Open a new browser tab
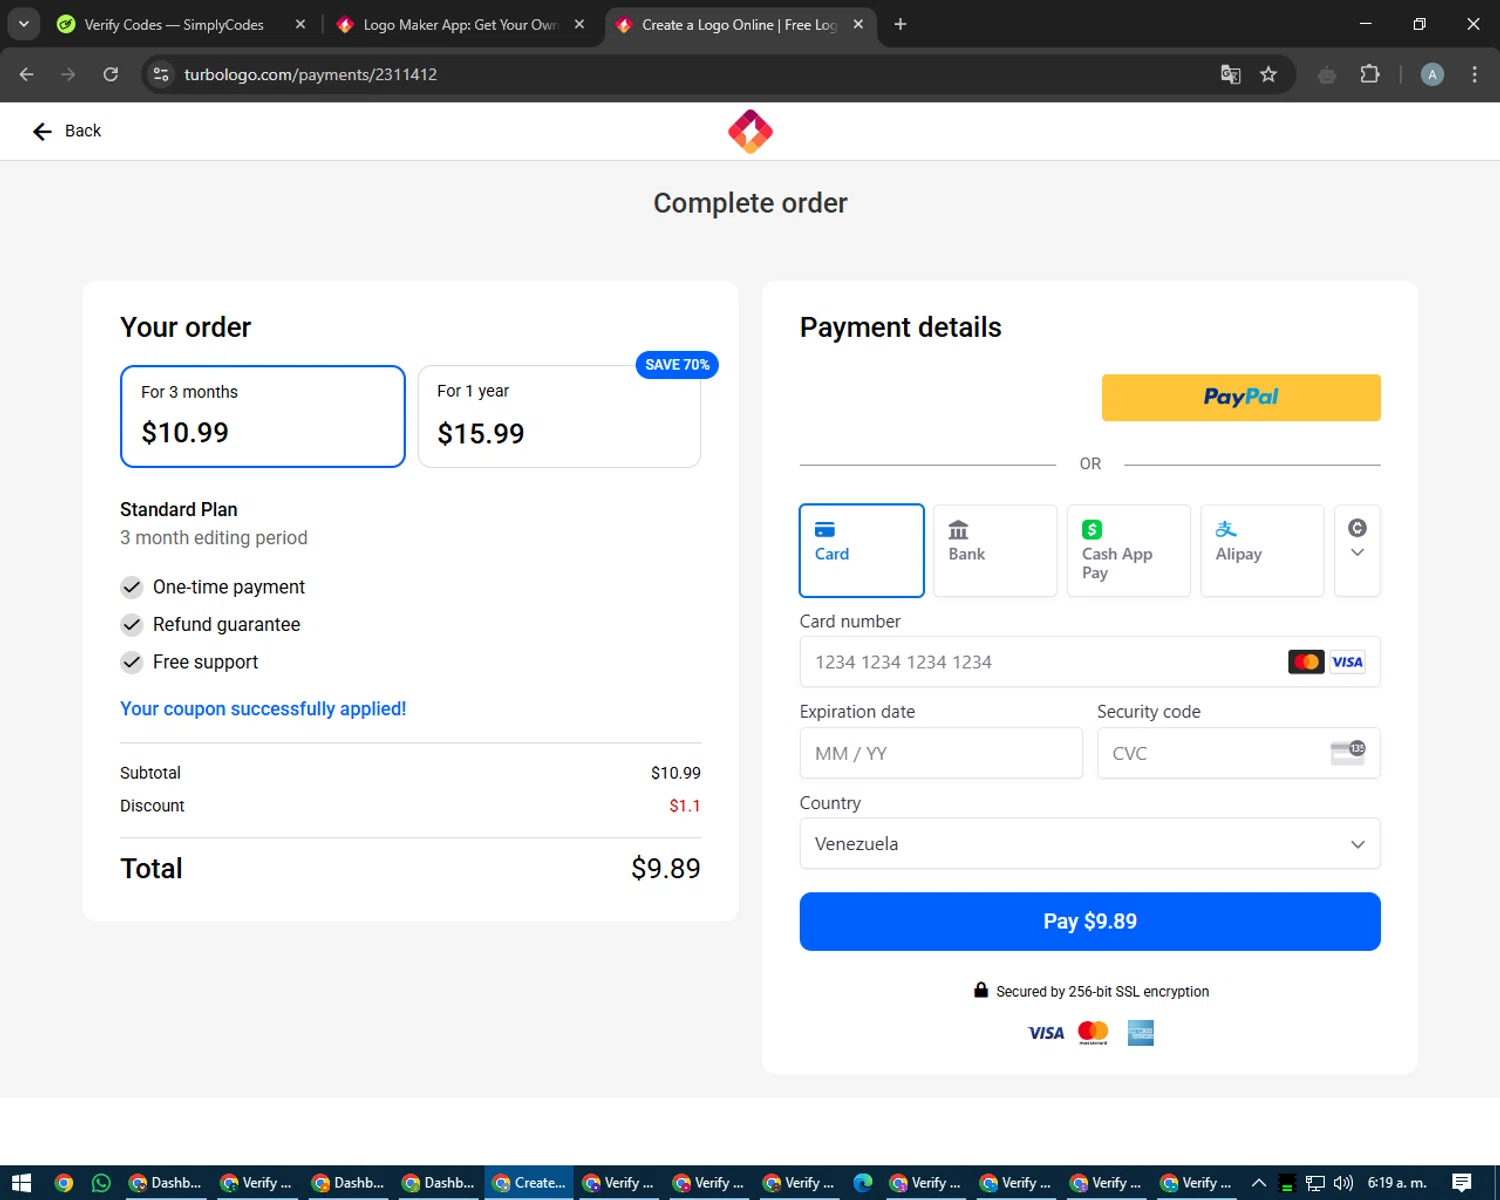 click(900, 25)
